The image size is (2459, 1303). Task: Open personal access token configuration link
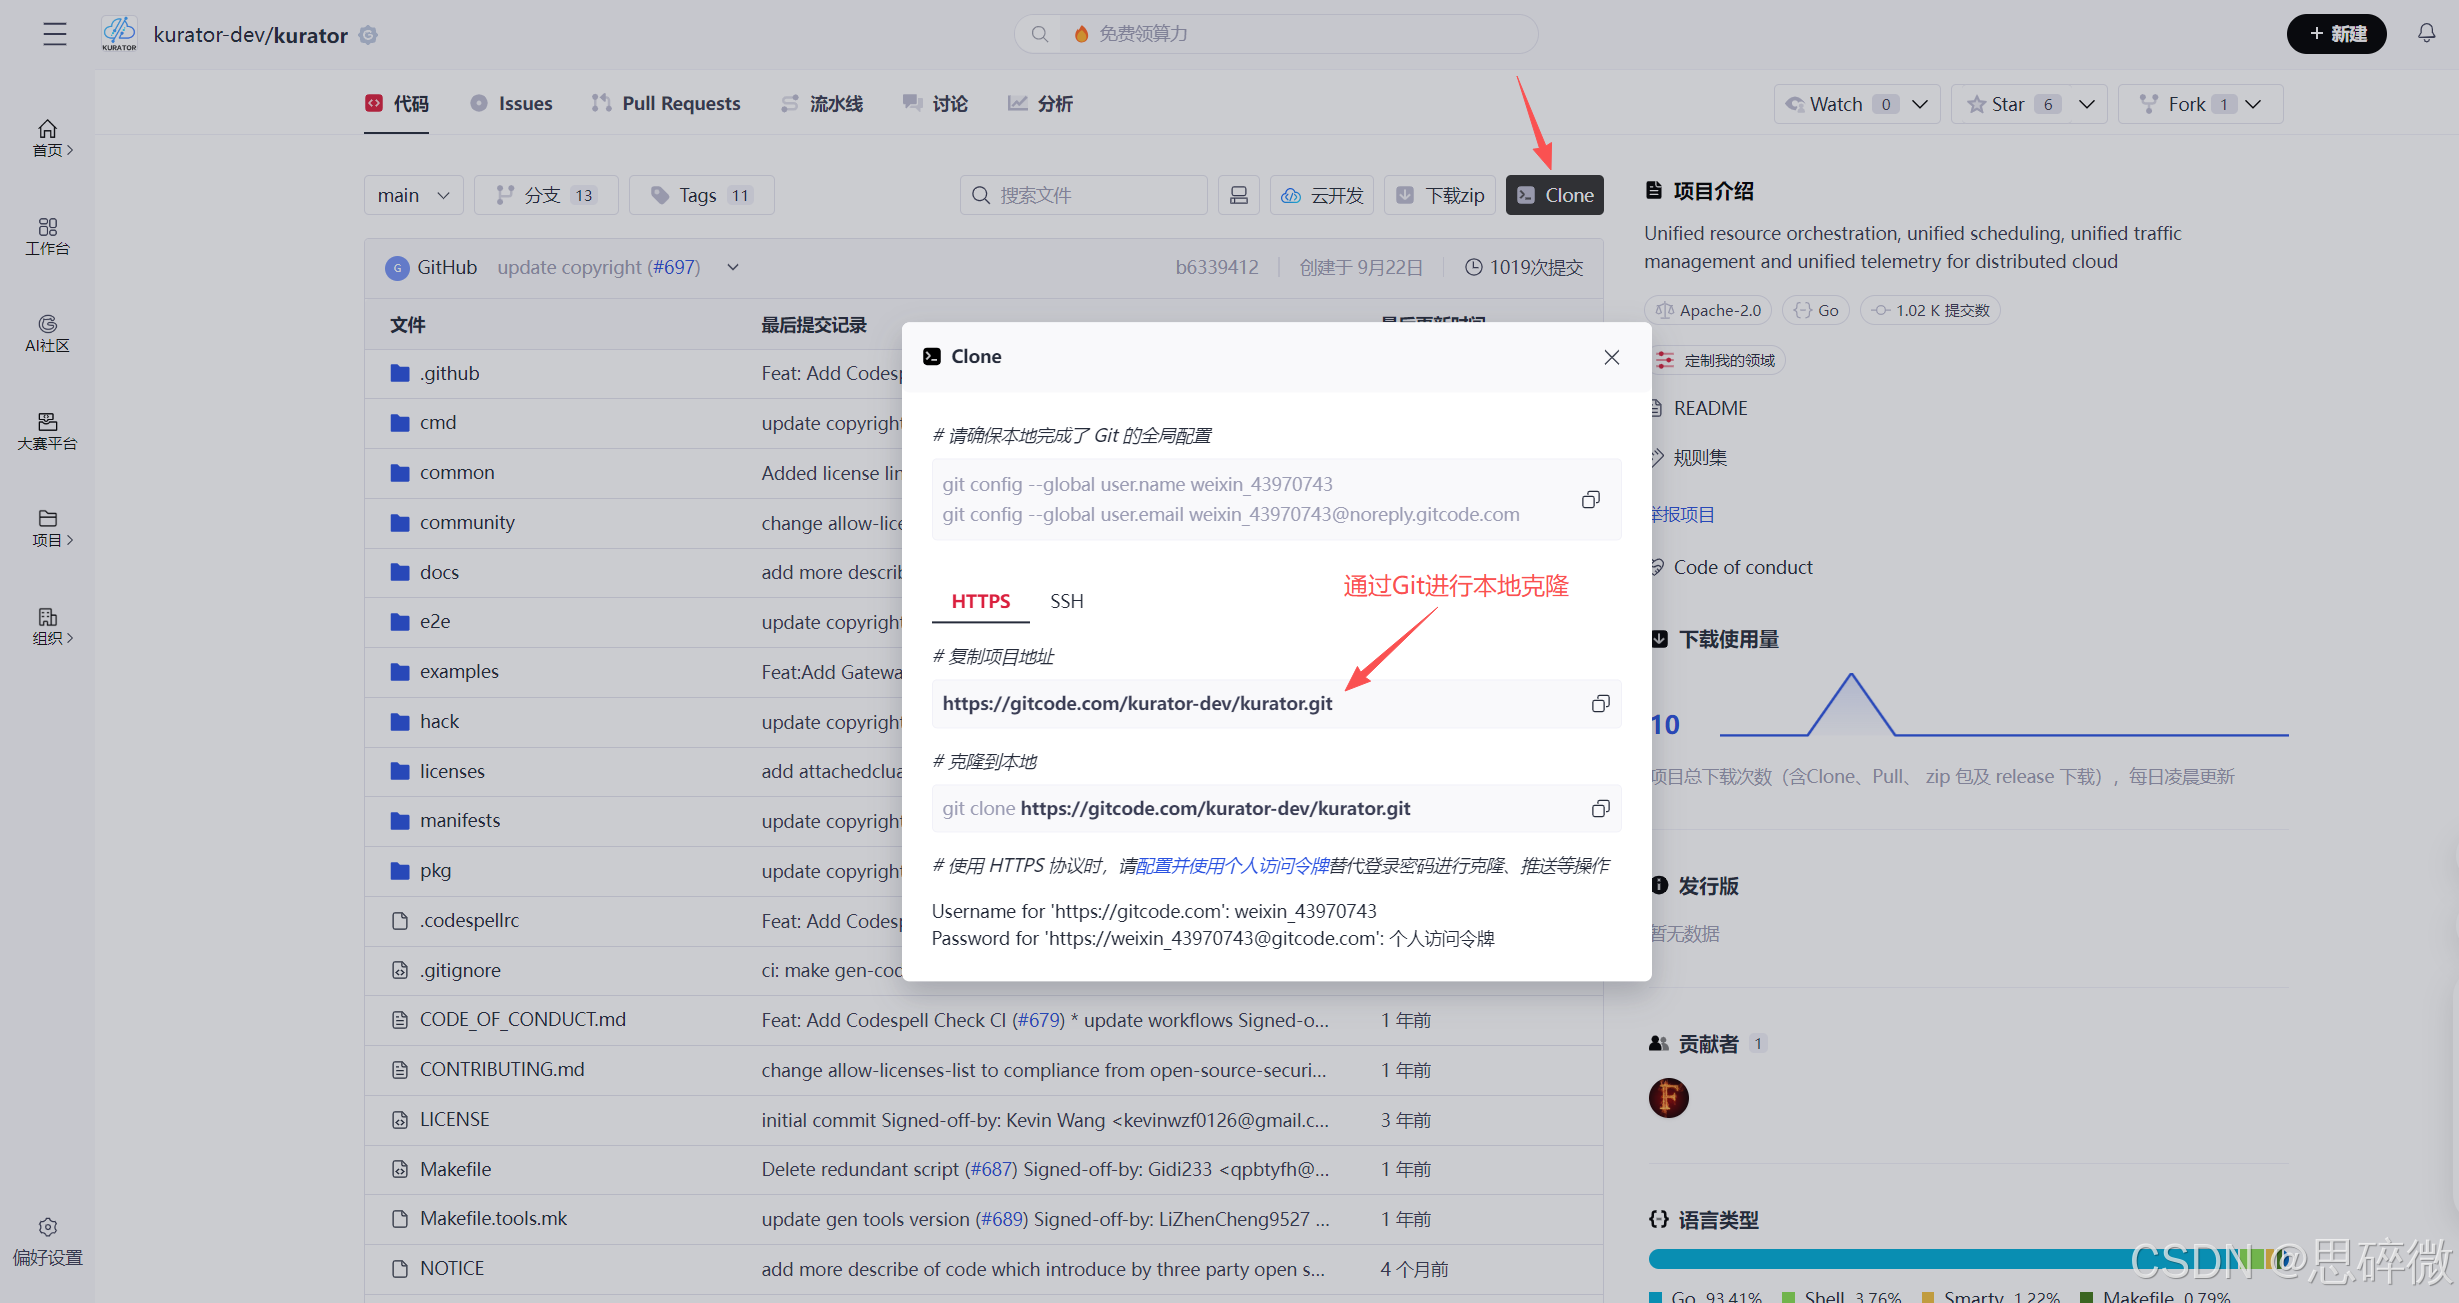[x=1232, y=865]
